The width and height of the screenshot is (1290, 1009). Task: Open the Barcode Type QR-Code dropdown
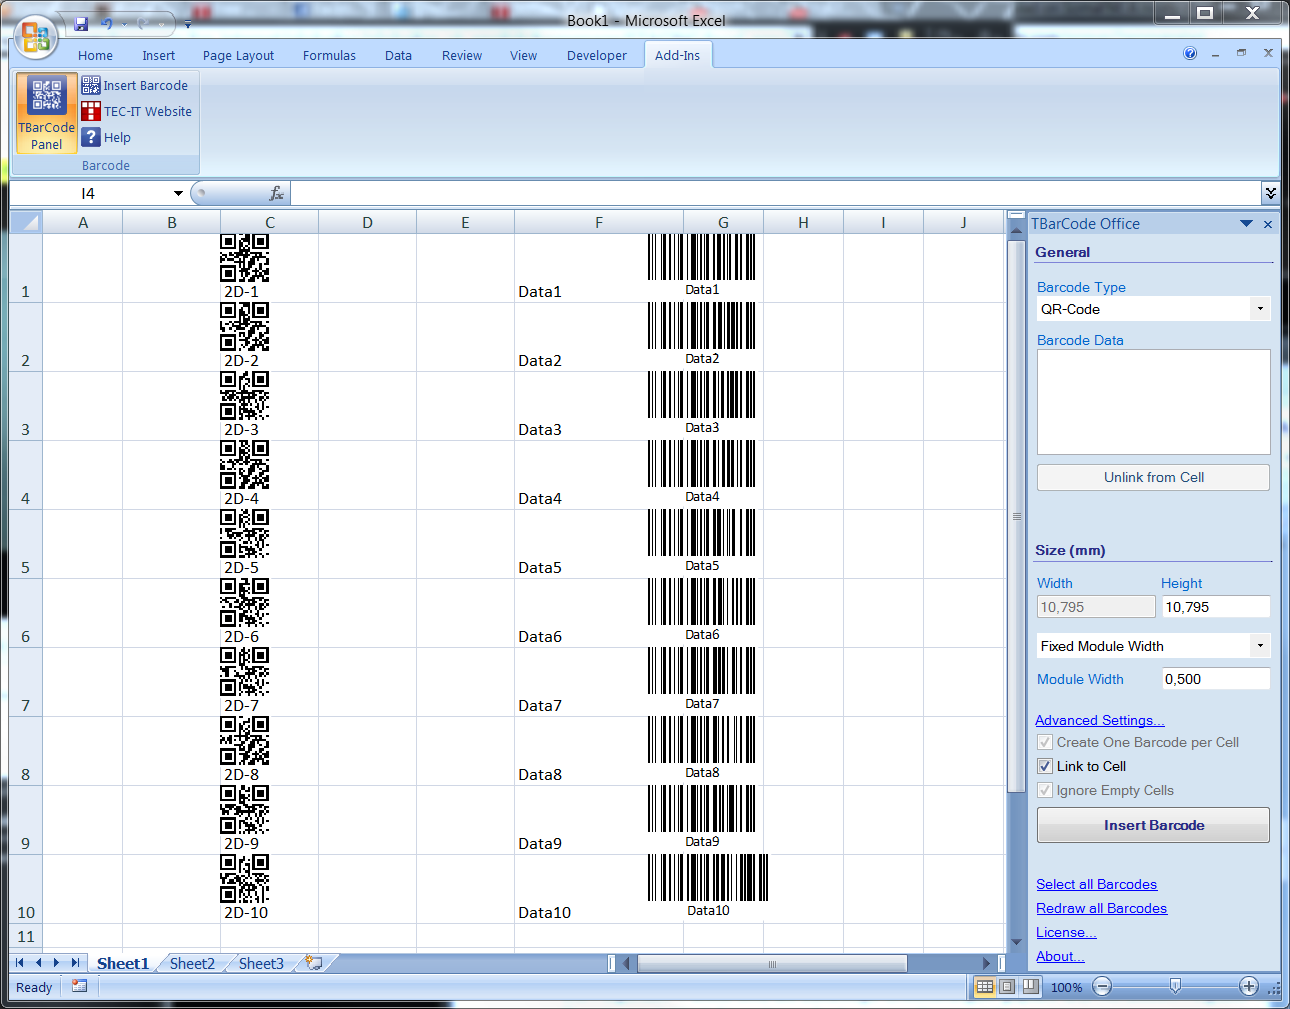click(1260, 309)
